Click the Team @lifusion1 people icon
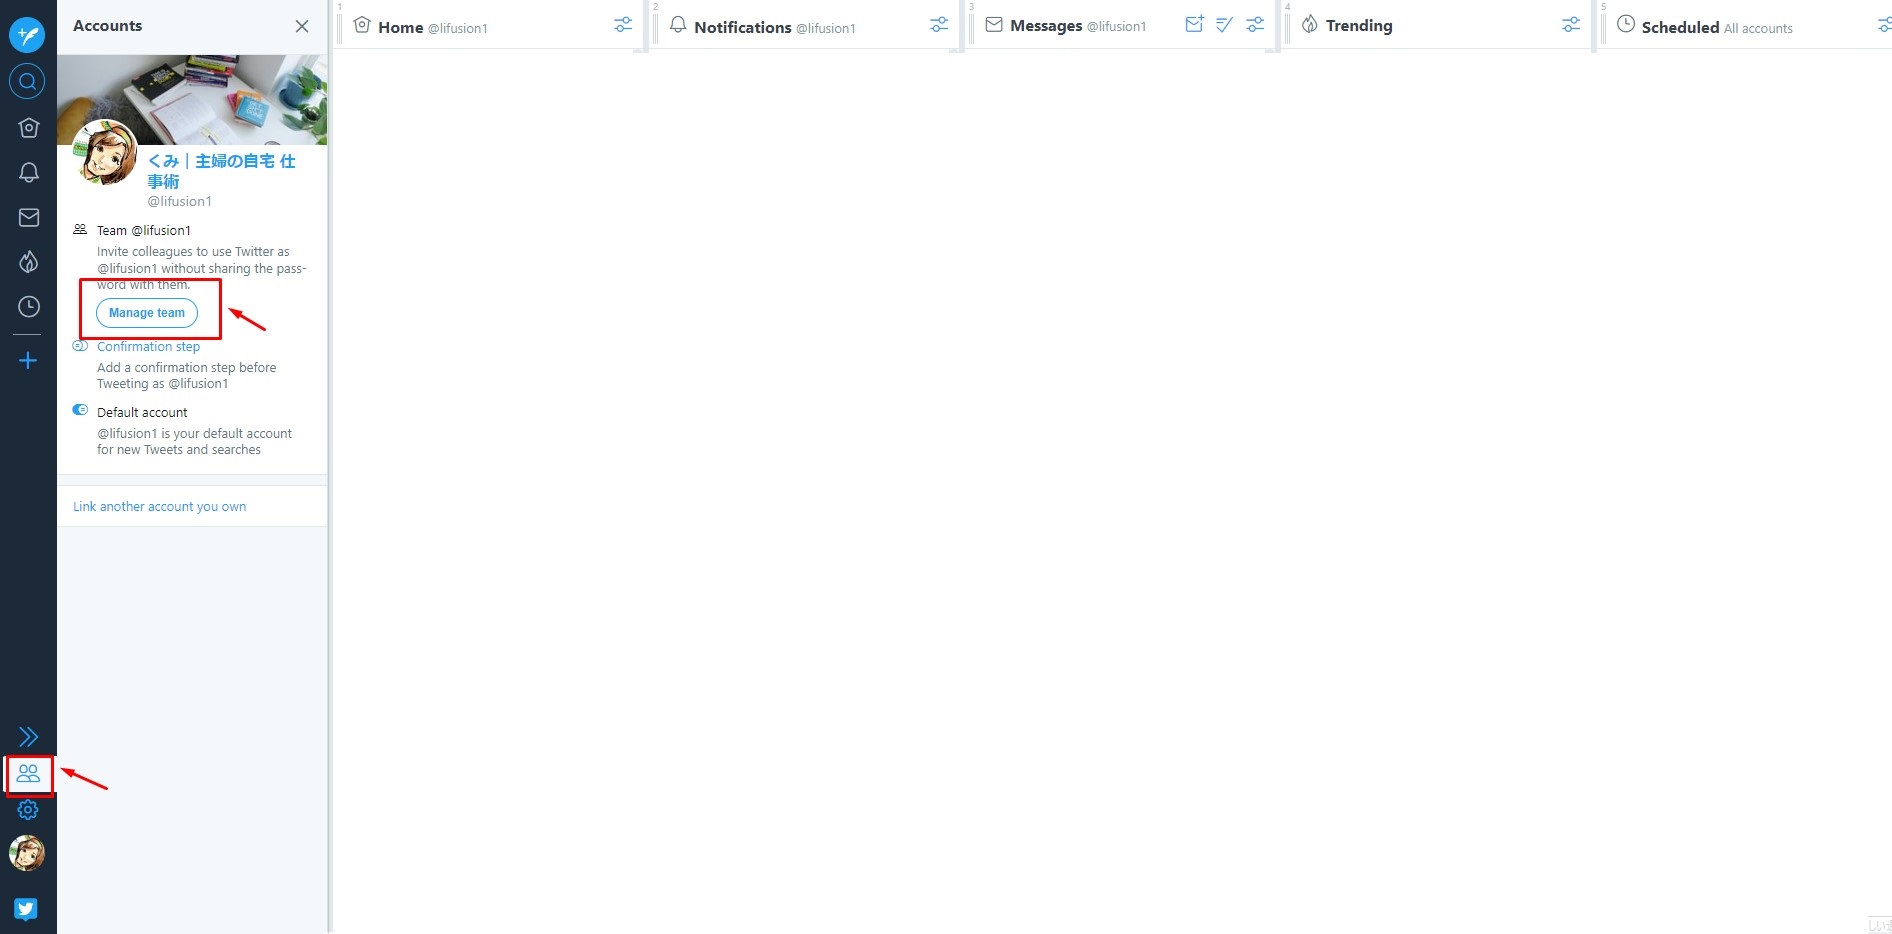Screen dimensions: 1892x934 coord(80,229)
